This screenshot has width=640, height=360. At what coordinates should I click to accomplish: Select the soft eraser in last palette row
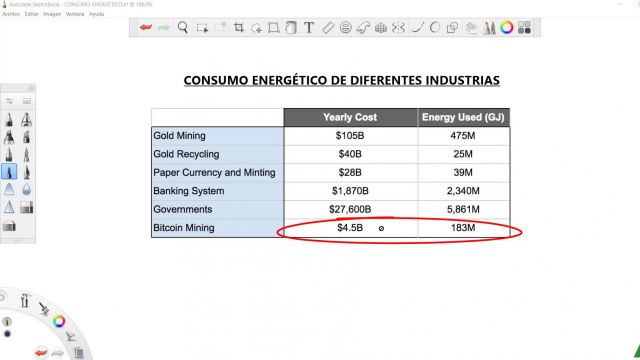coord(9,225)
